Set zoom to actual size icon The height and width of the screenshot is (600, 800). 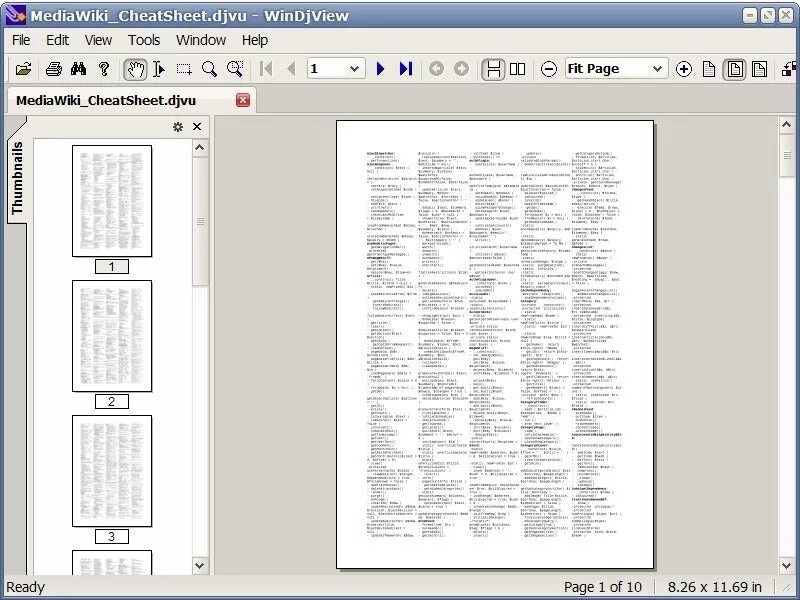click(709, 69)
